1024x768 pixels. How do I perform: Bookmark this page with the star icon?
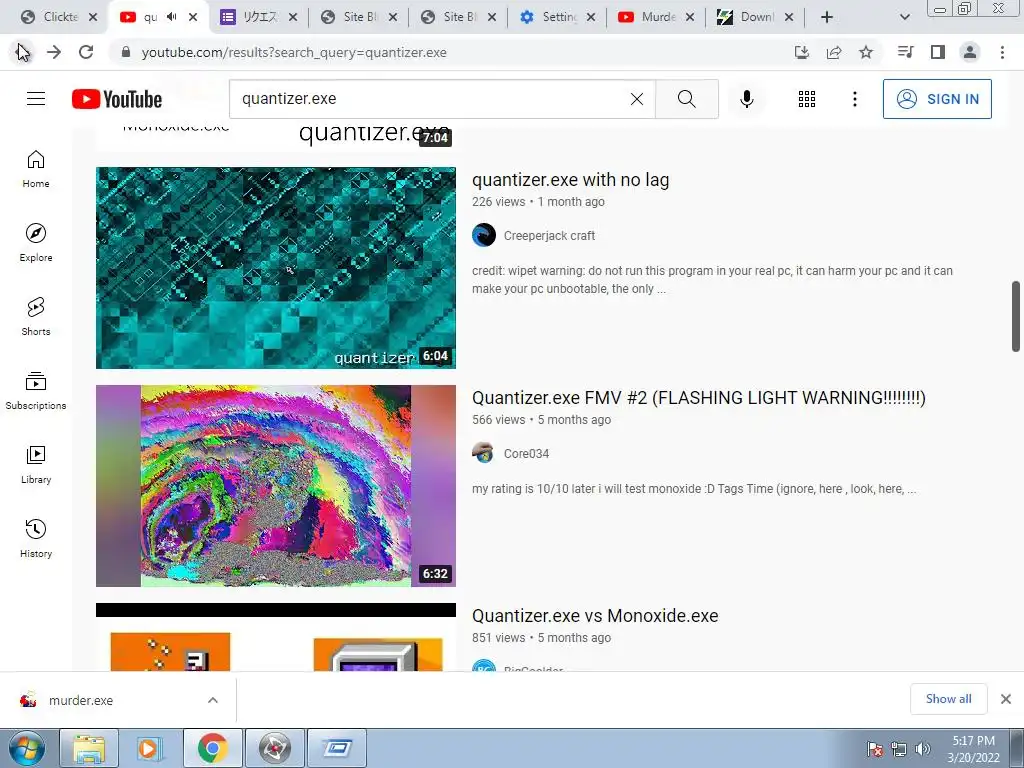coord(866,52)
